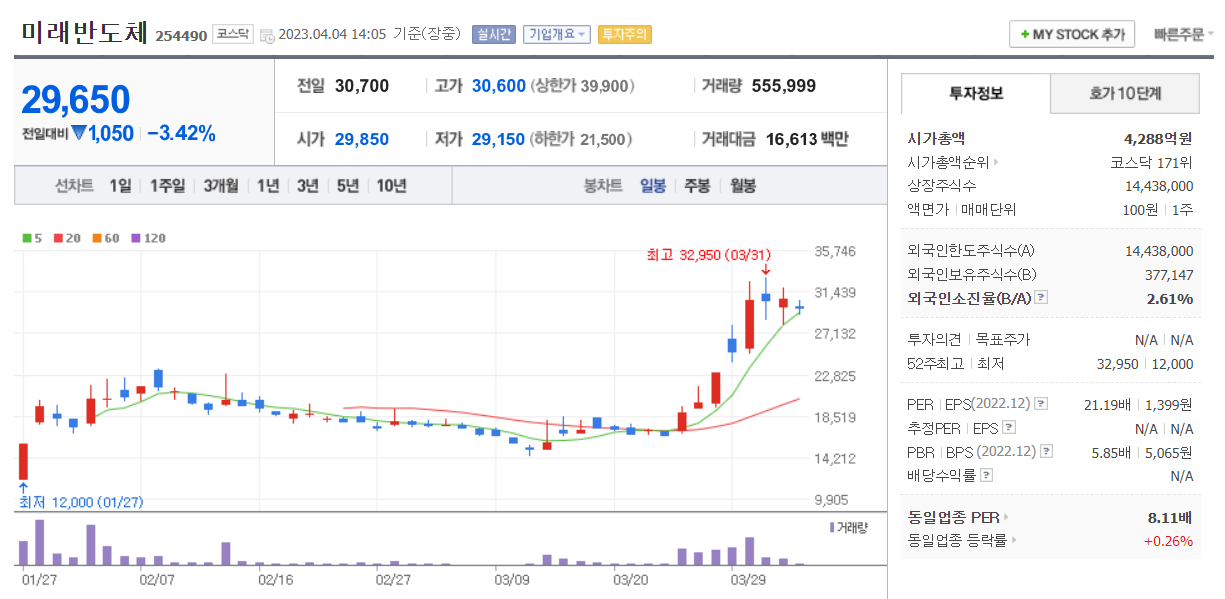Click the 52주최고 최저 value 32,950 | 12,000
The image size is (1225, 599).
pyautogui.click(x=1145, y=364)
